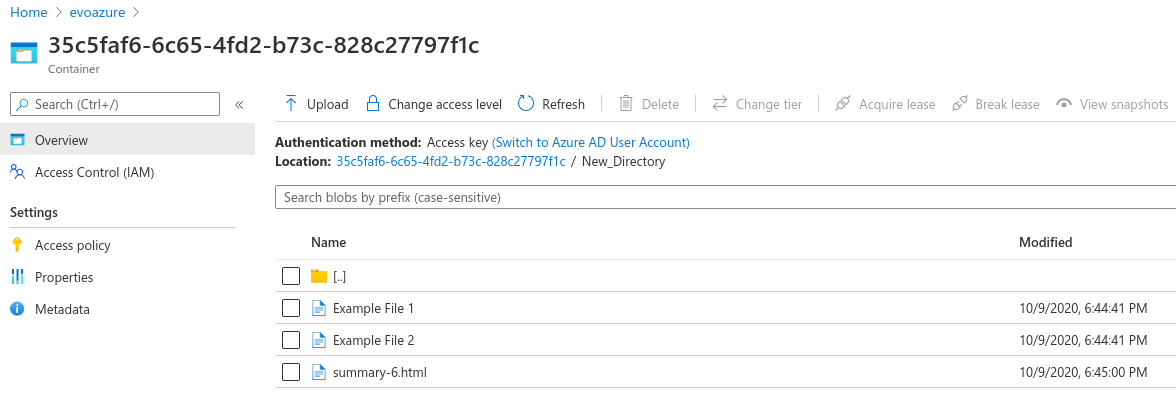Navigate to the evoazure breadcrumb
Viewport: 1176px width, 398px height.
[98, 13]
